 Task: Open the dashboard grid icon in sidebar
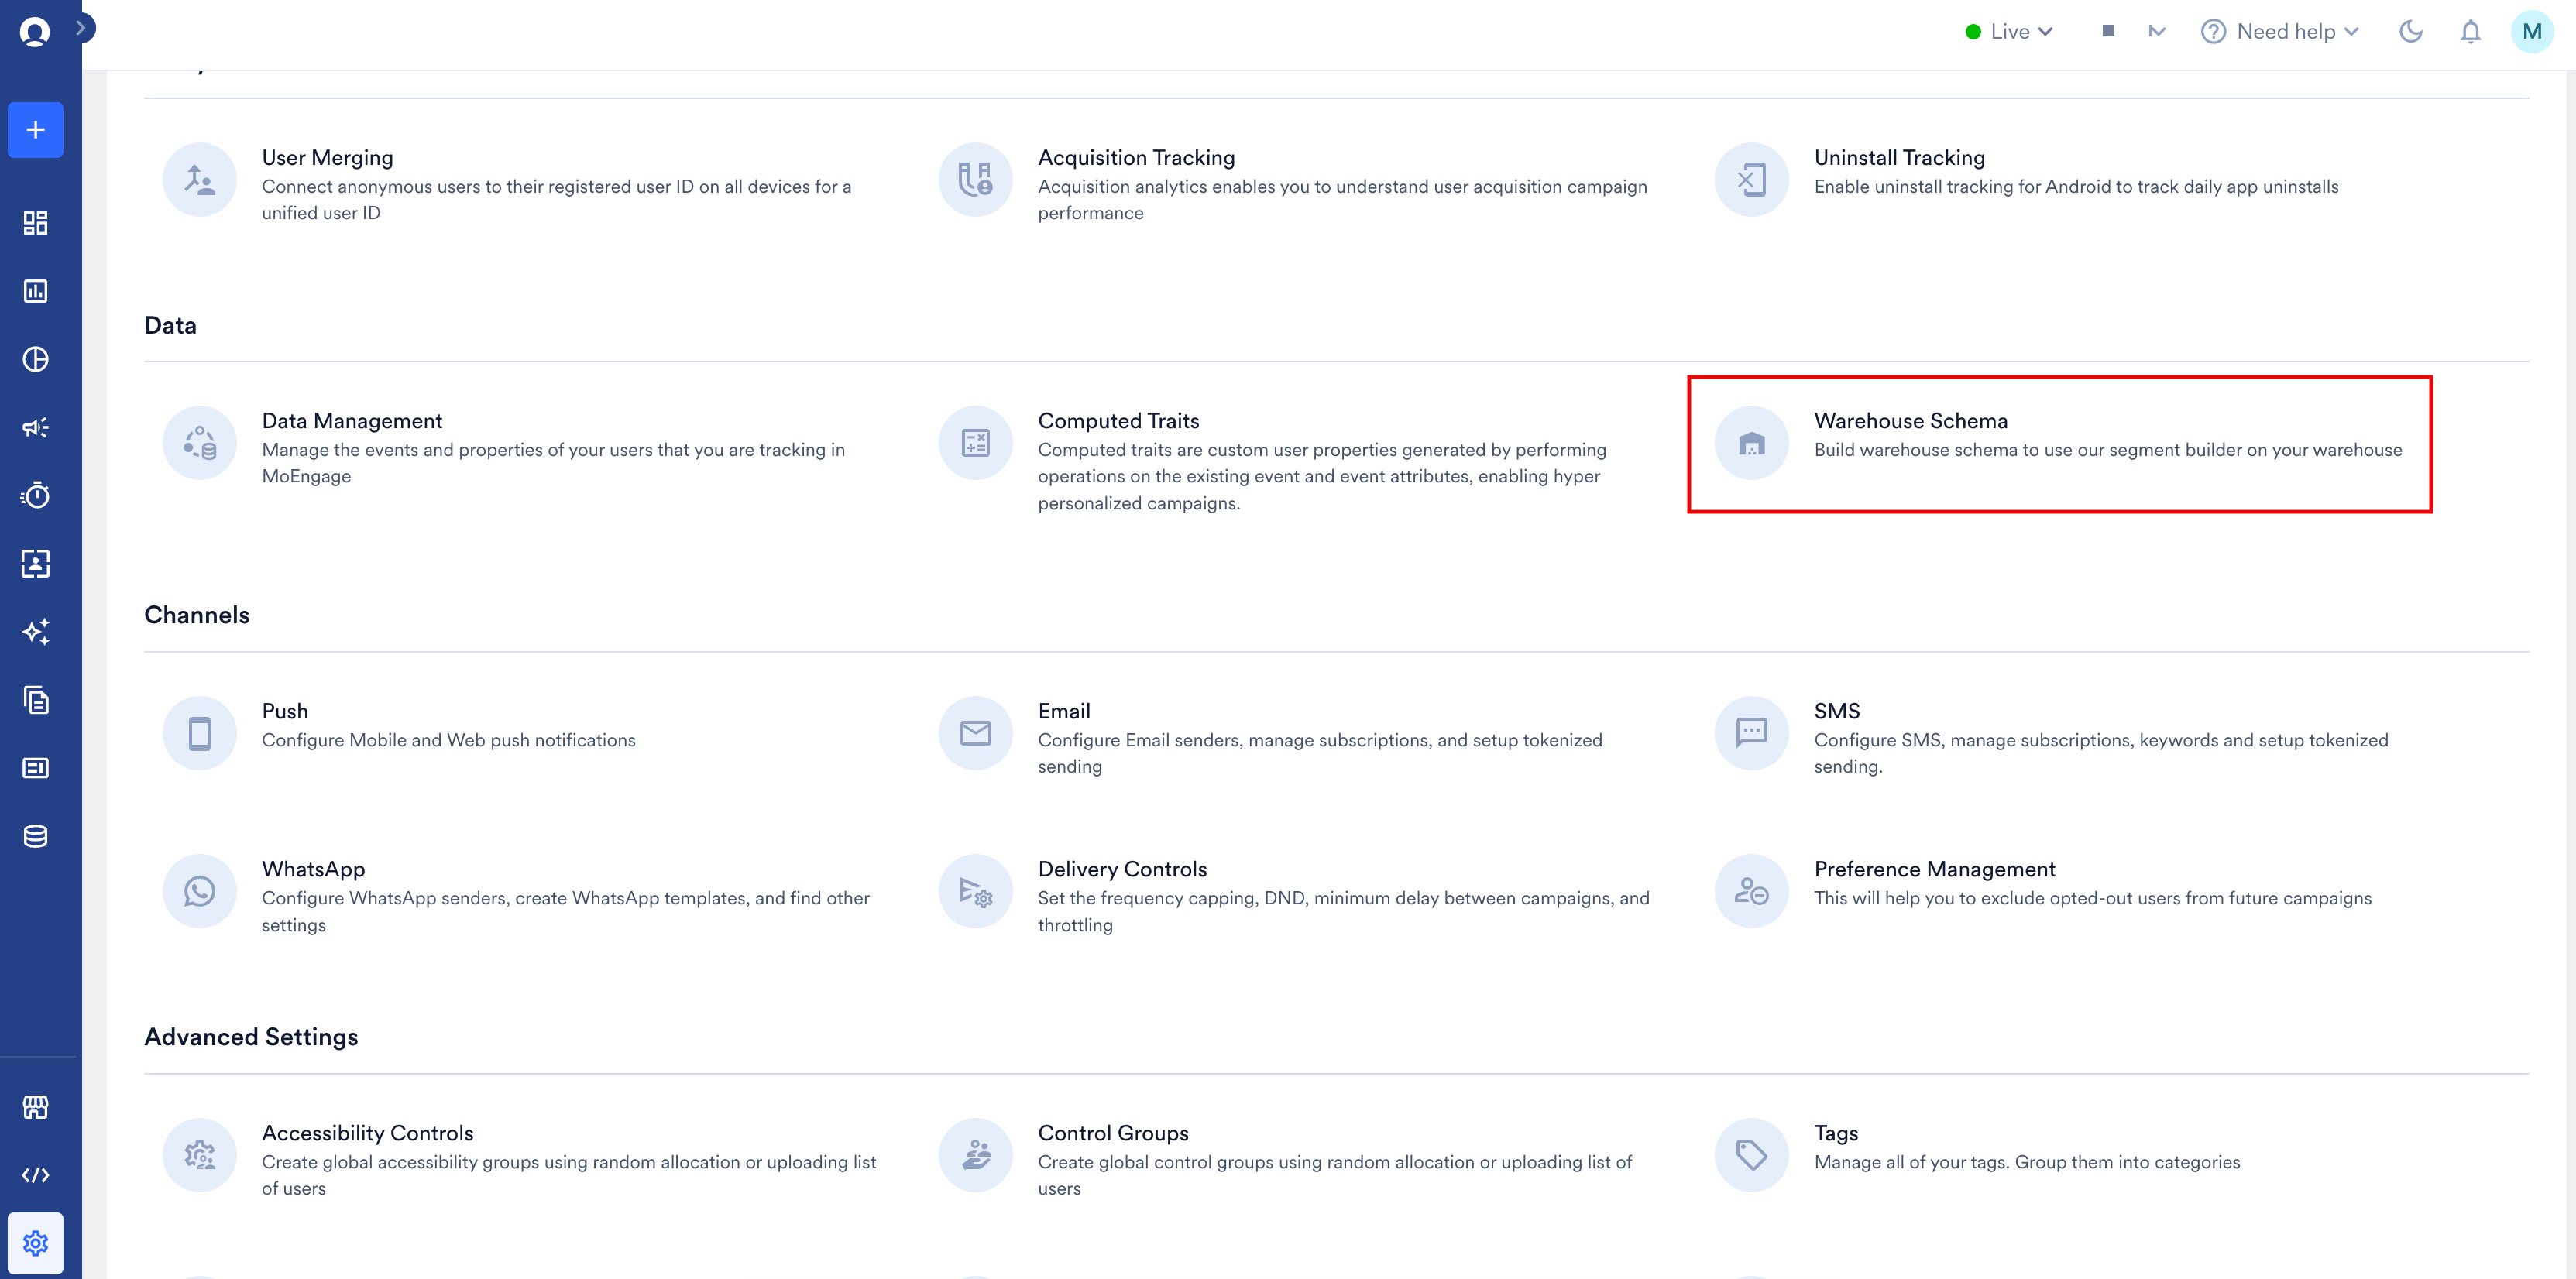(x=35, y=223)
